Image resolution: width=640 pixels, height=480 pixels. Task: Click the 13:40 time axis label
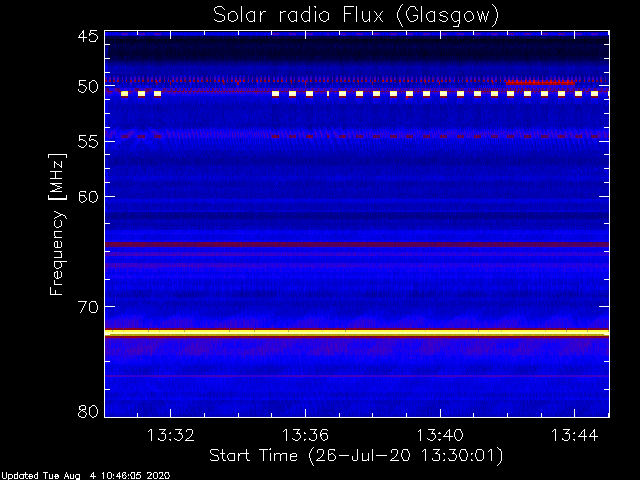click(440, 435)
